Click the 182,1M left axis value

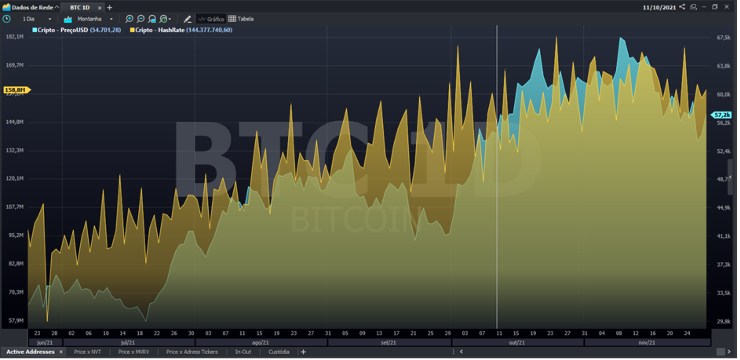(x=15, y=37)
